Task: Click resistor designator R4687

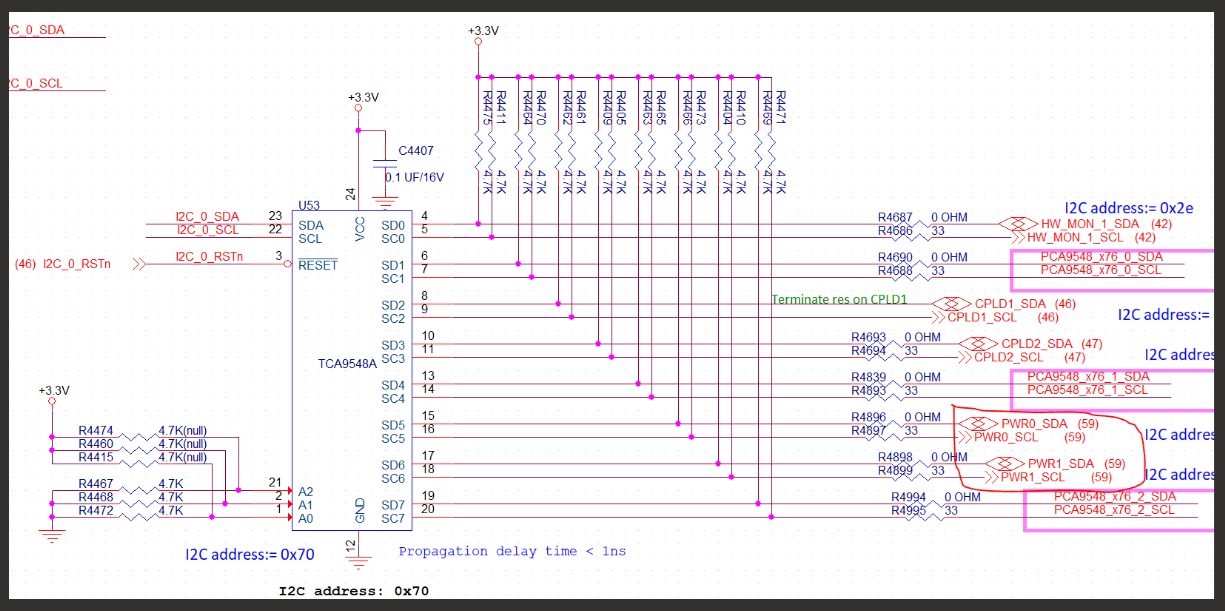Action: (x=896, y=217)
